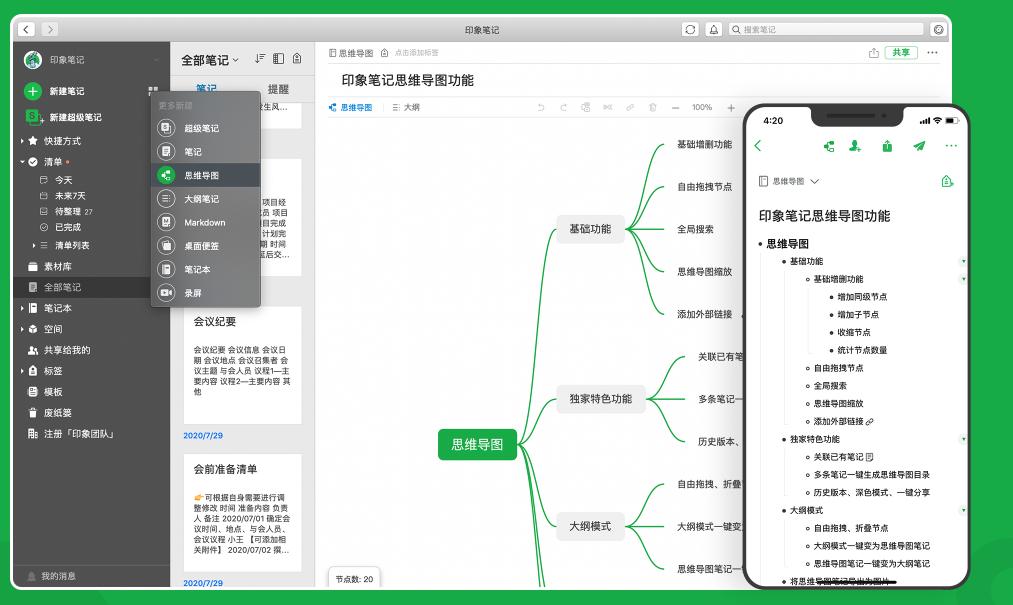Collapse the 清单 section
Viewport: 1013px width, 605px height.
click(x=22, y=162)
